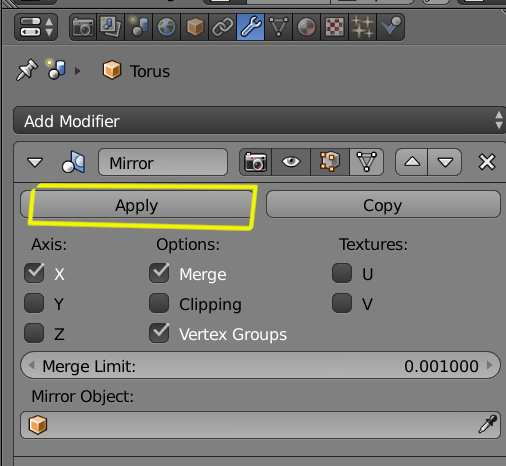Click the Copy modifier button
This screenshot has width=506, height=466.
(x=383, y=204)
